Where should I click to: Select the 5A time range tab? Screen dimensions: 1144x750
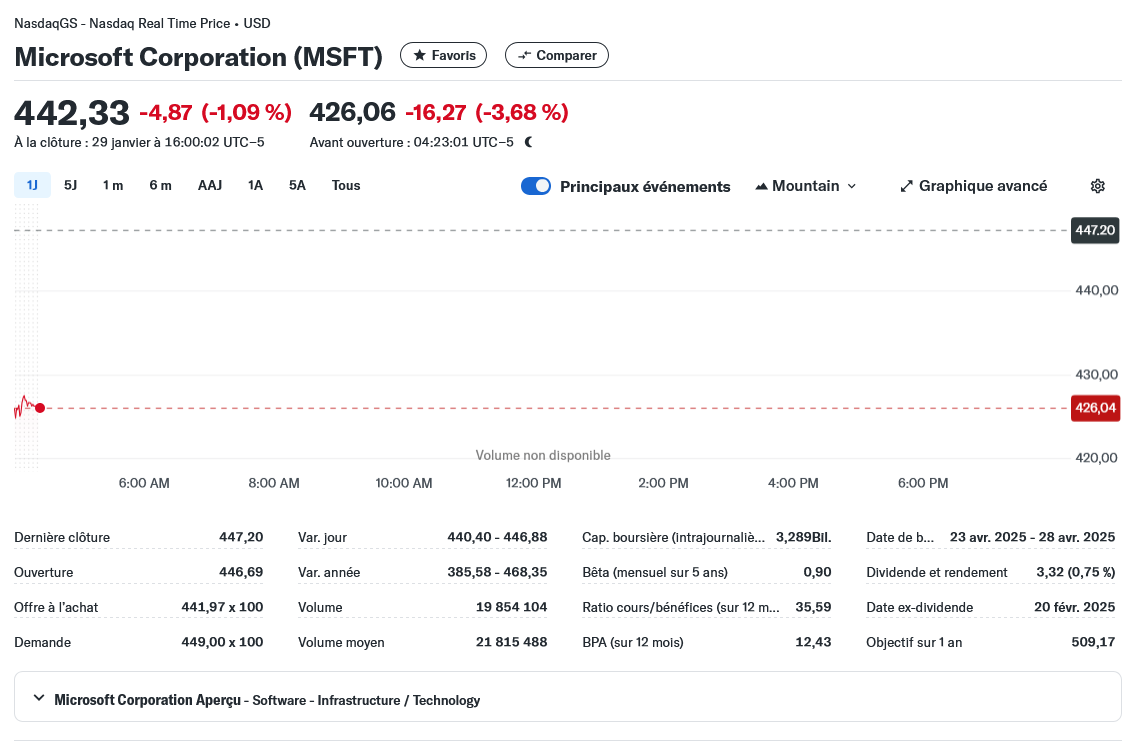297,185
